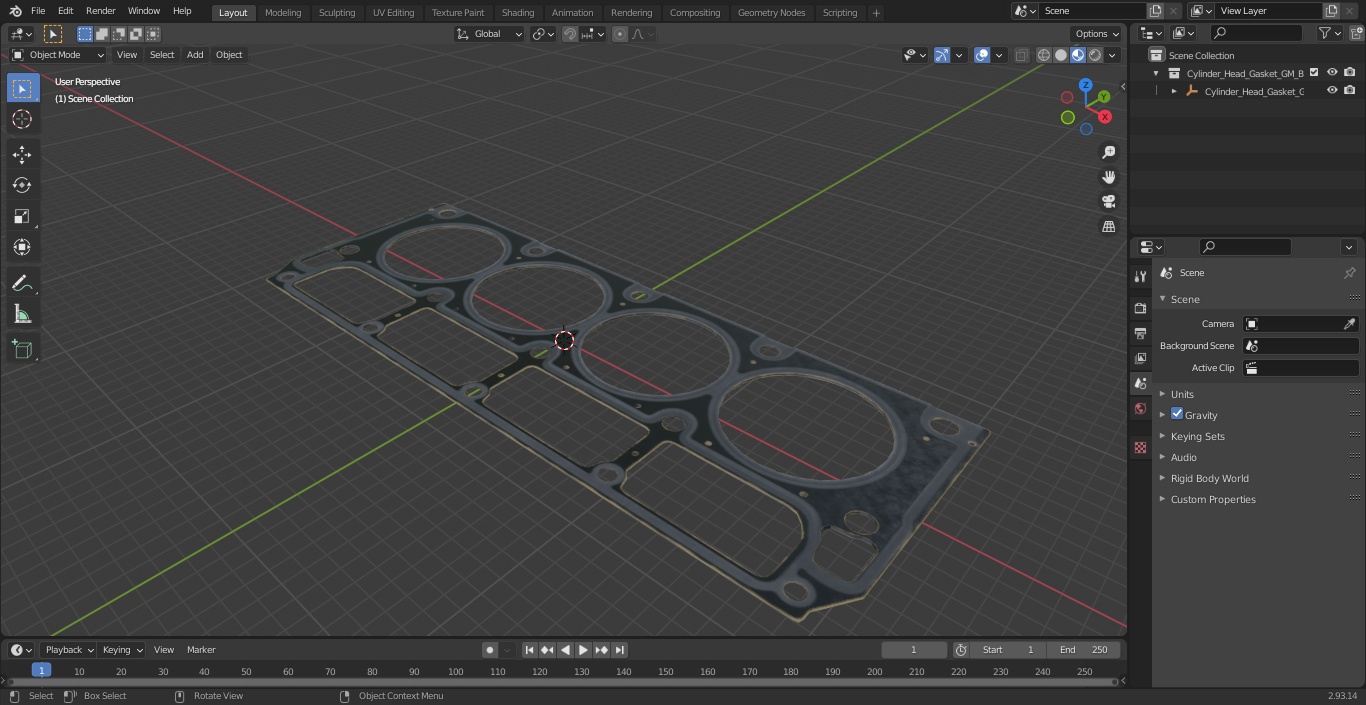The image size is (1366, 705).
Task: Toggle the Gravity checkbox
Action: click(x=1177, y=414)
